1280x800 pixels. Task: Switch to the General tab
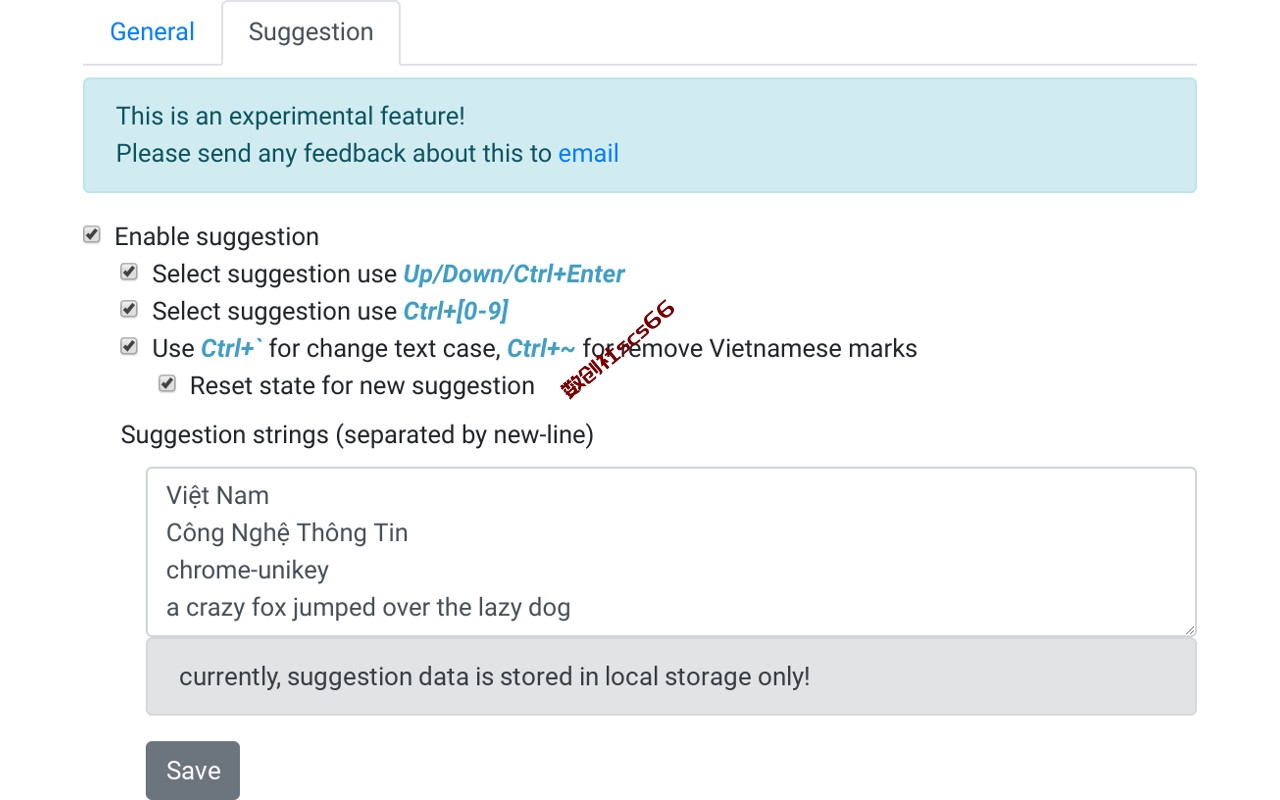coord(152,32)
